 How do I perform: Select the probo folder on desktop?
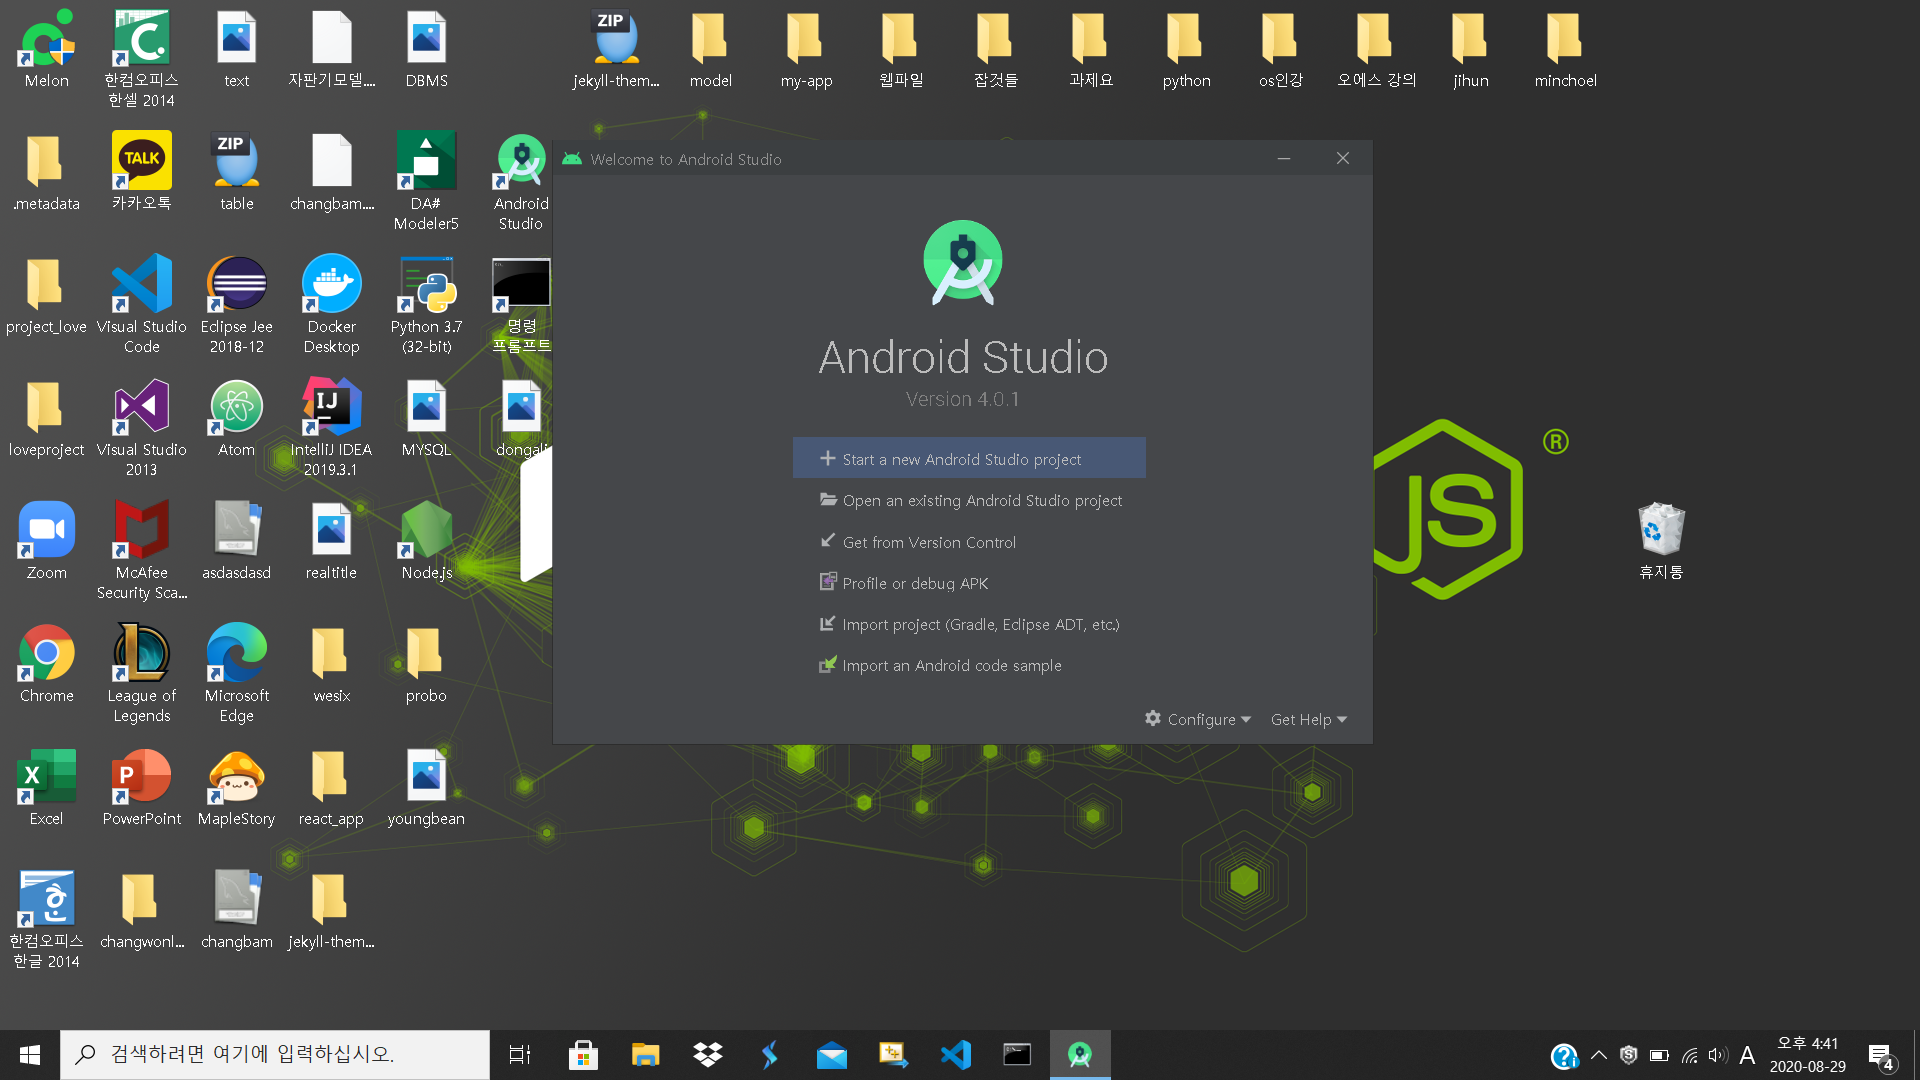[426, 663]
